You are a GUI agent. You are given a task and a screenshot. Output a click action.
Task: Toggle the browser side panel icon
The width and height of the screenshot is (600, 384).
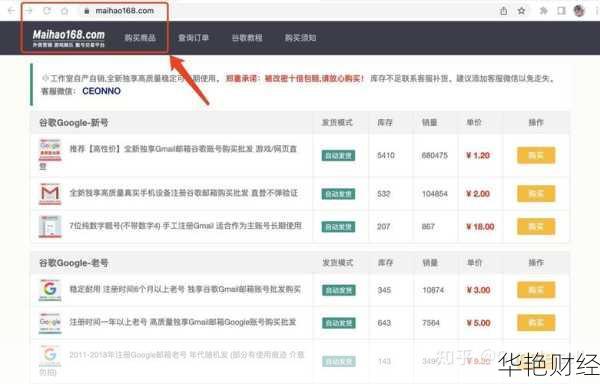(x=561, y=11)
